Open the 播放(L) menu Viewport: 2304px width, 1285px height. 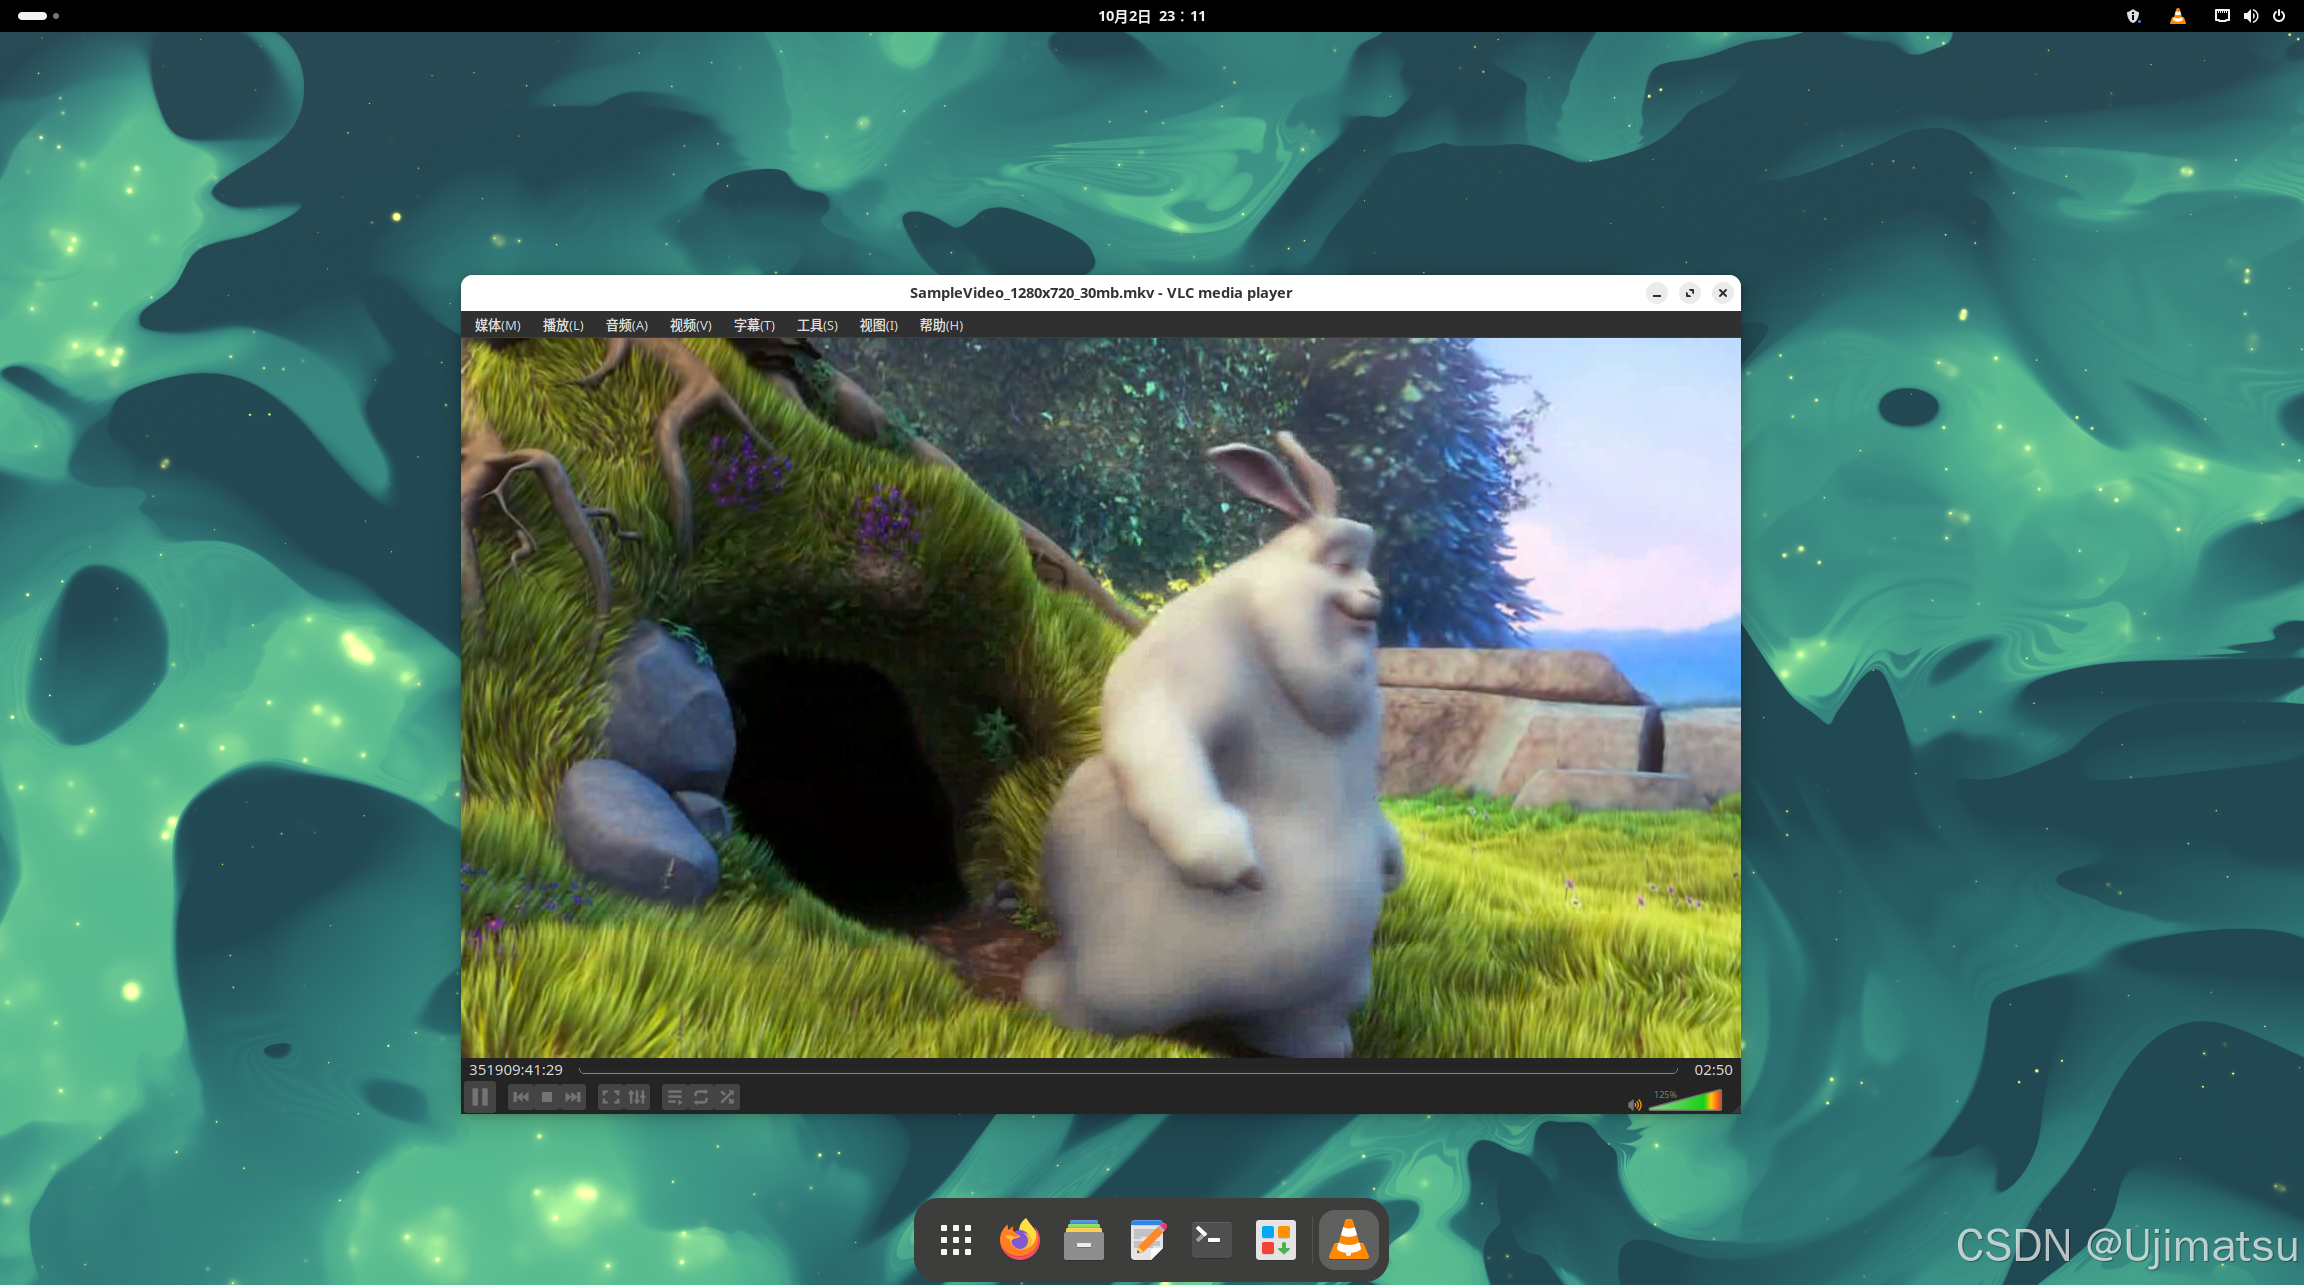click(x=563, y=325)
